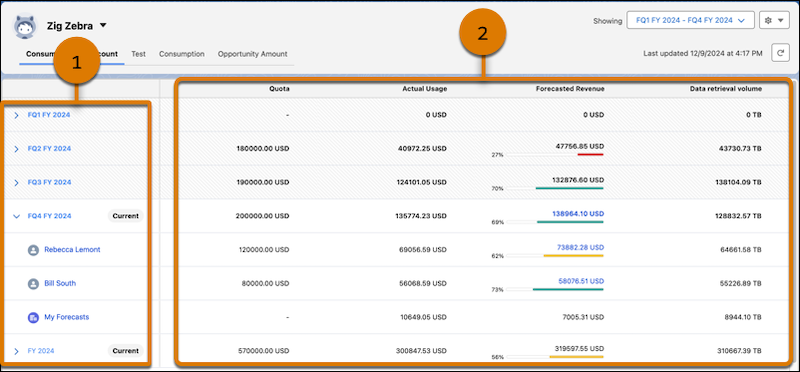The height and width of the screenshot is (372, 800).
Task: Open the FQ3 FY 2024 period link
Action: (x=49, y=182)
